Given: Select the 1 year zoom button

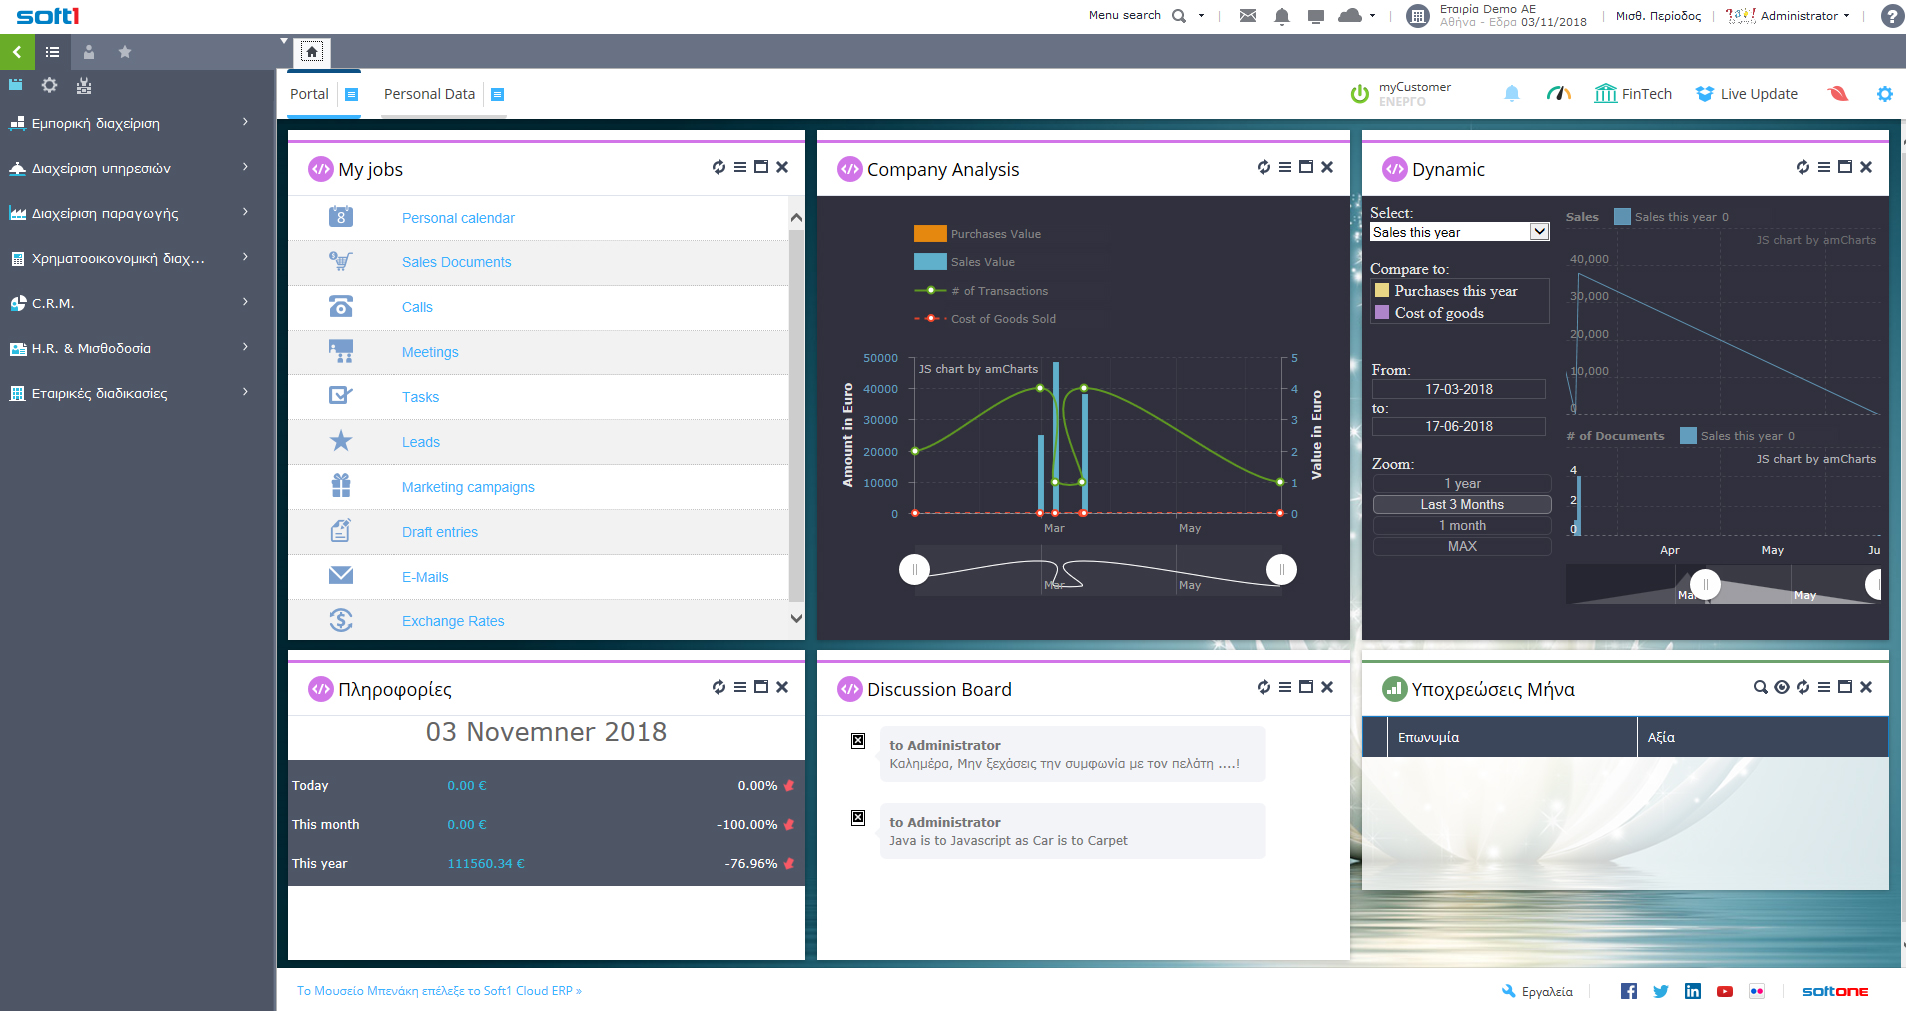Looking at the screenshot, I should 1462,484.
